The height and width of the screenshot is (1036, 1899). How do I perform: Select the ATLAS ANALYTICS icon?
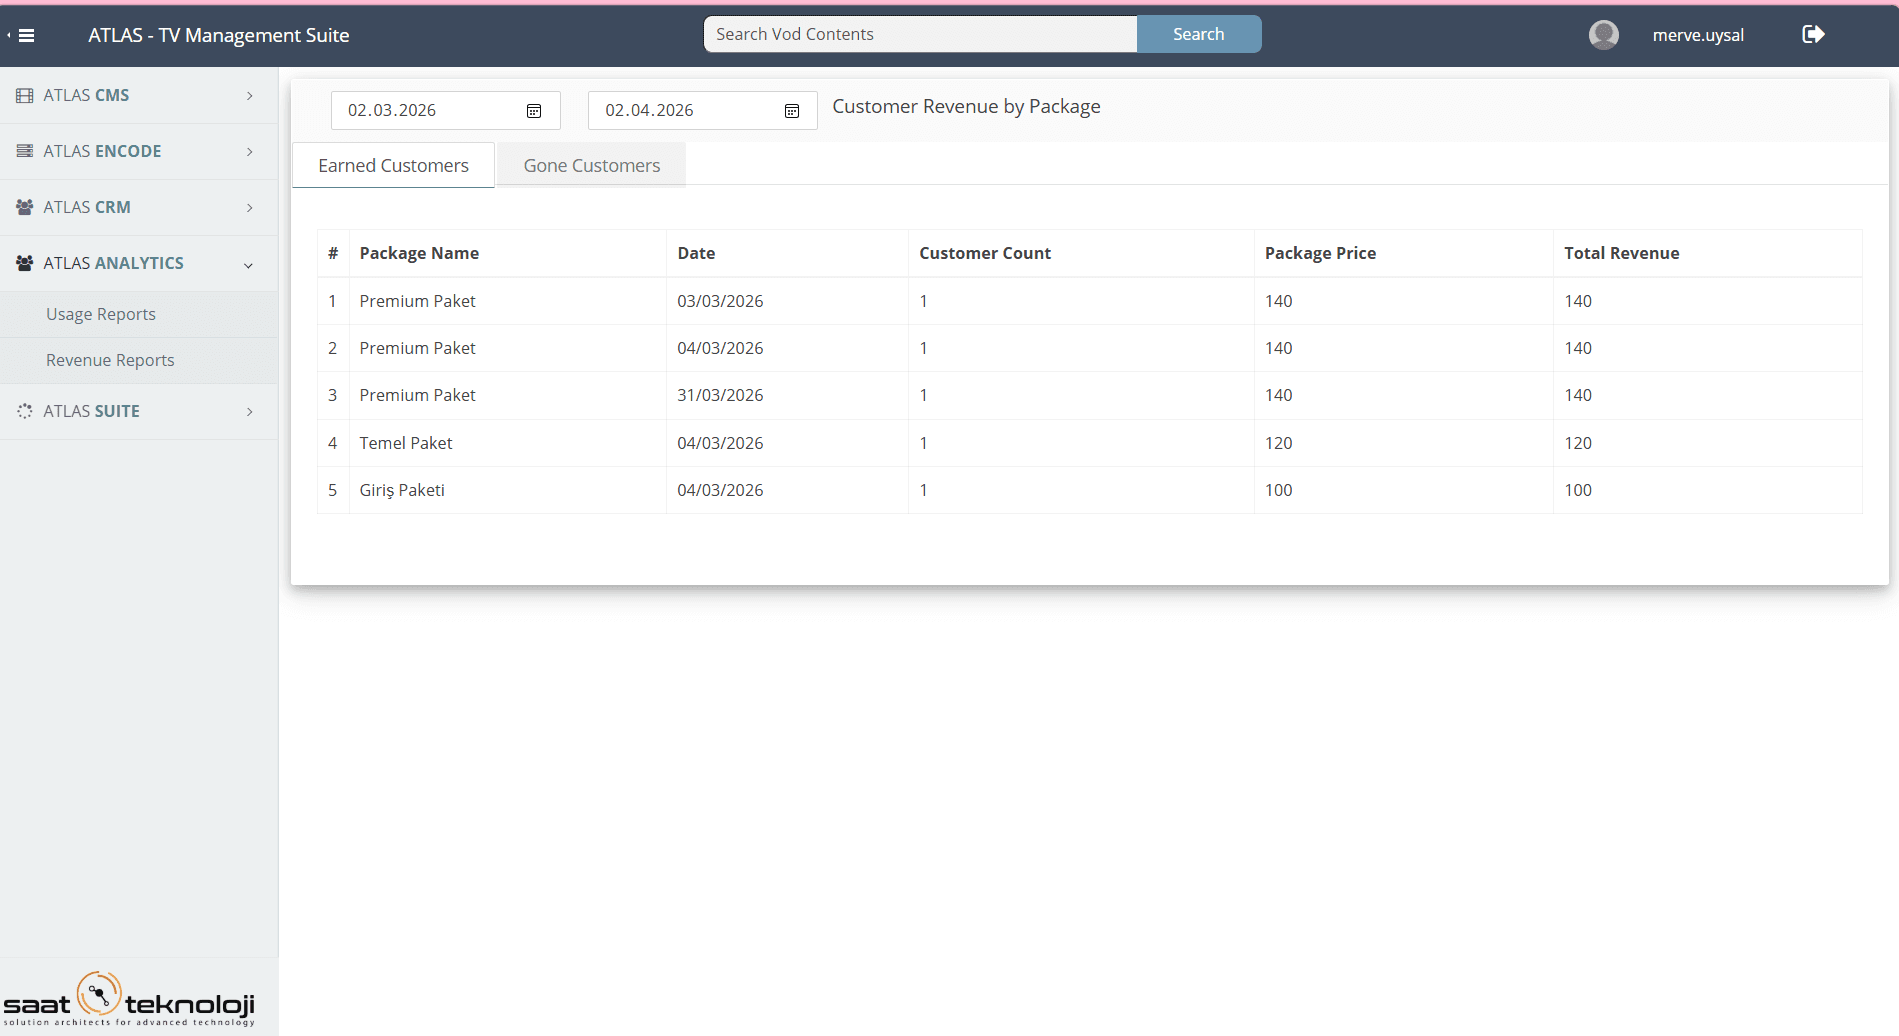pyautogui.click(x=23, y=262)
